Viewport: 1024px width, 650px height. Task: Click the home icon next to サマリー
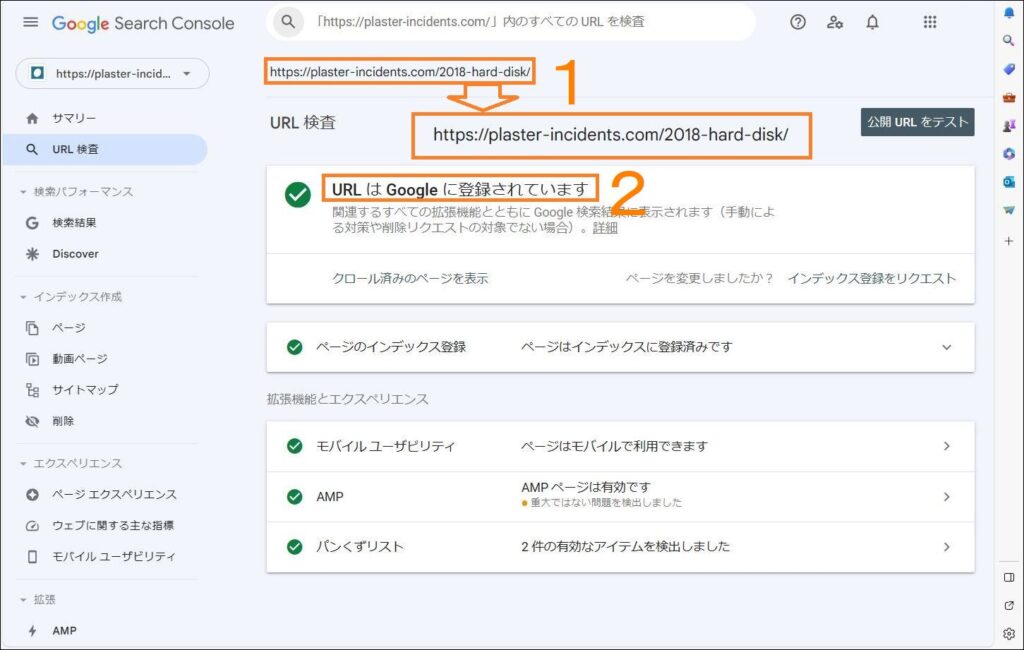(32, 118)
